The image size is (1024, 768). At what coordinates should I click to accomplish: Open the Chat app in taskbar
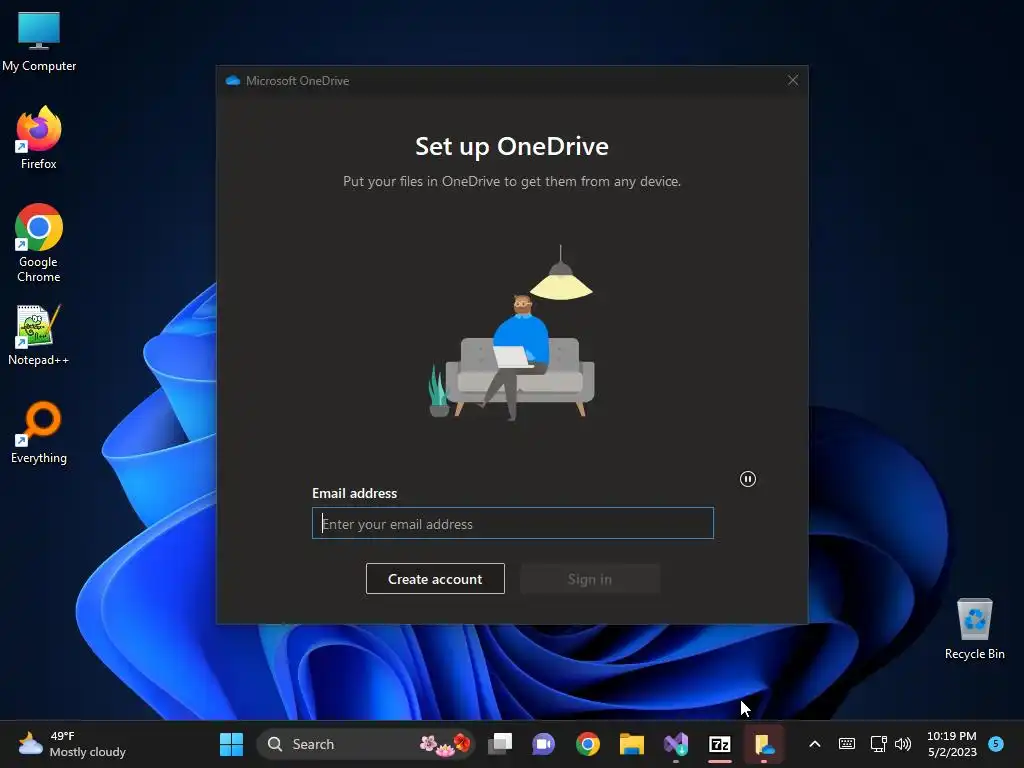tap(543, 744)
